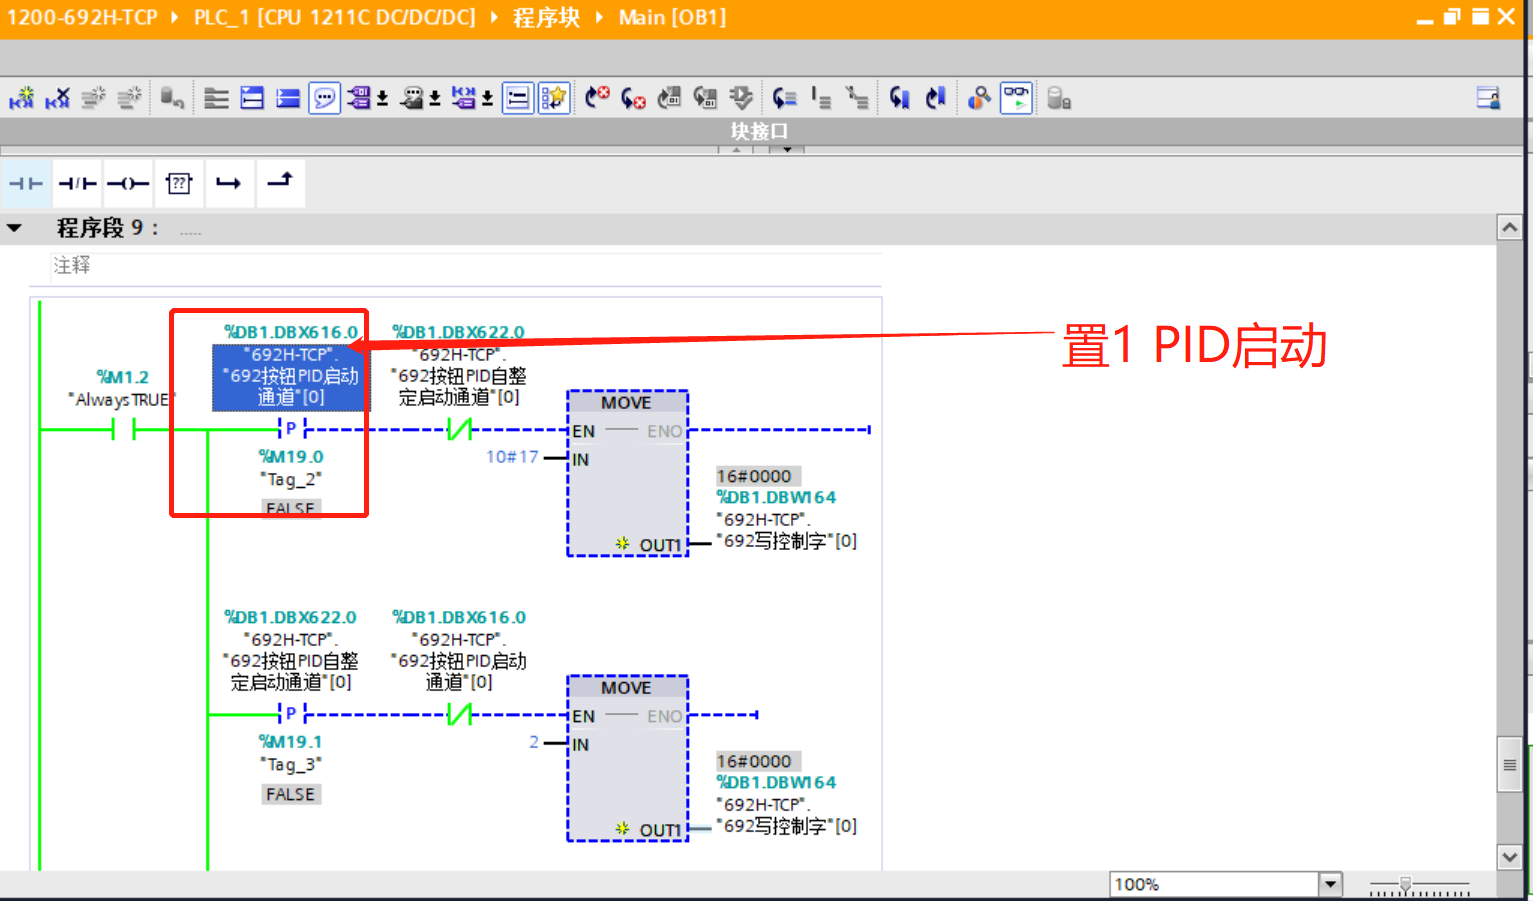Image resolution: width=1533 pixels, height=901 pixels.
Task: Click the Main [OB1] breadcrumb item
Action: click(672, 18)
